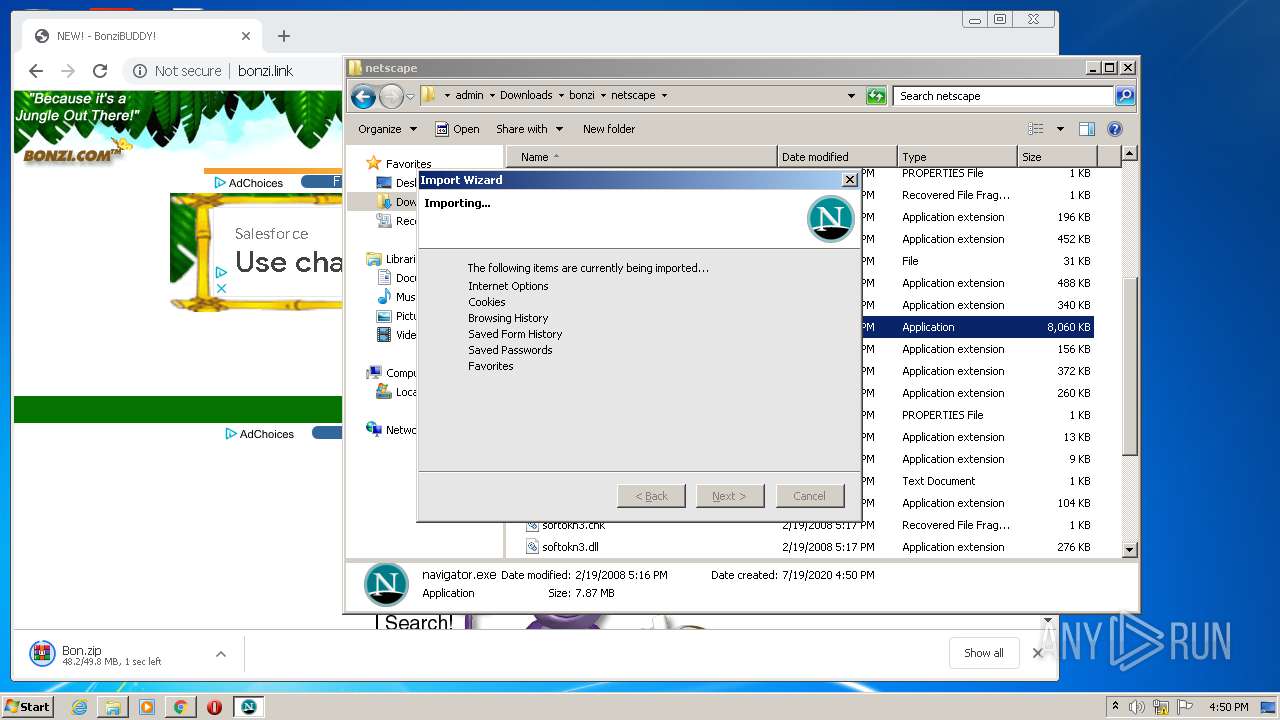Click the file list scroll down arrow
Viewport: 1280px width, 720px height.
pyautogui.click(x=1129, y=549)
